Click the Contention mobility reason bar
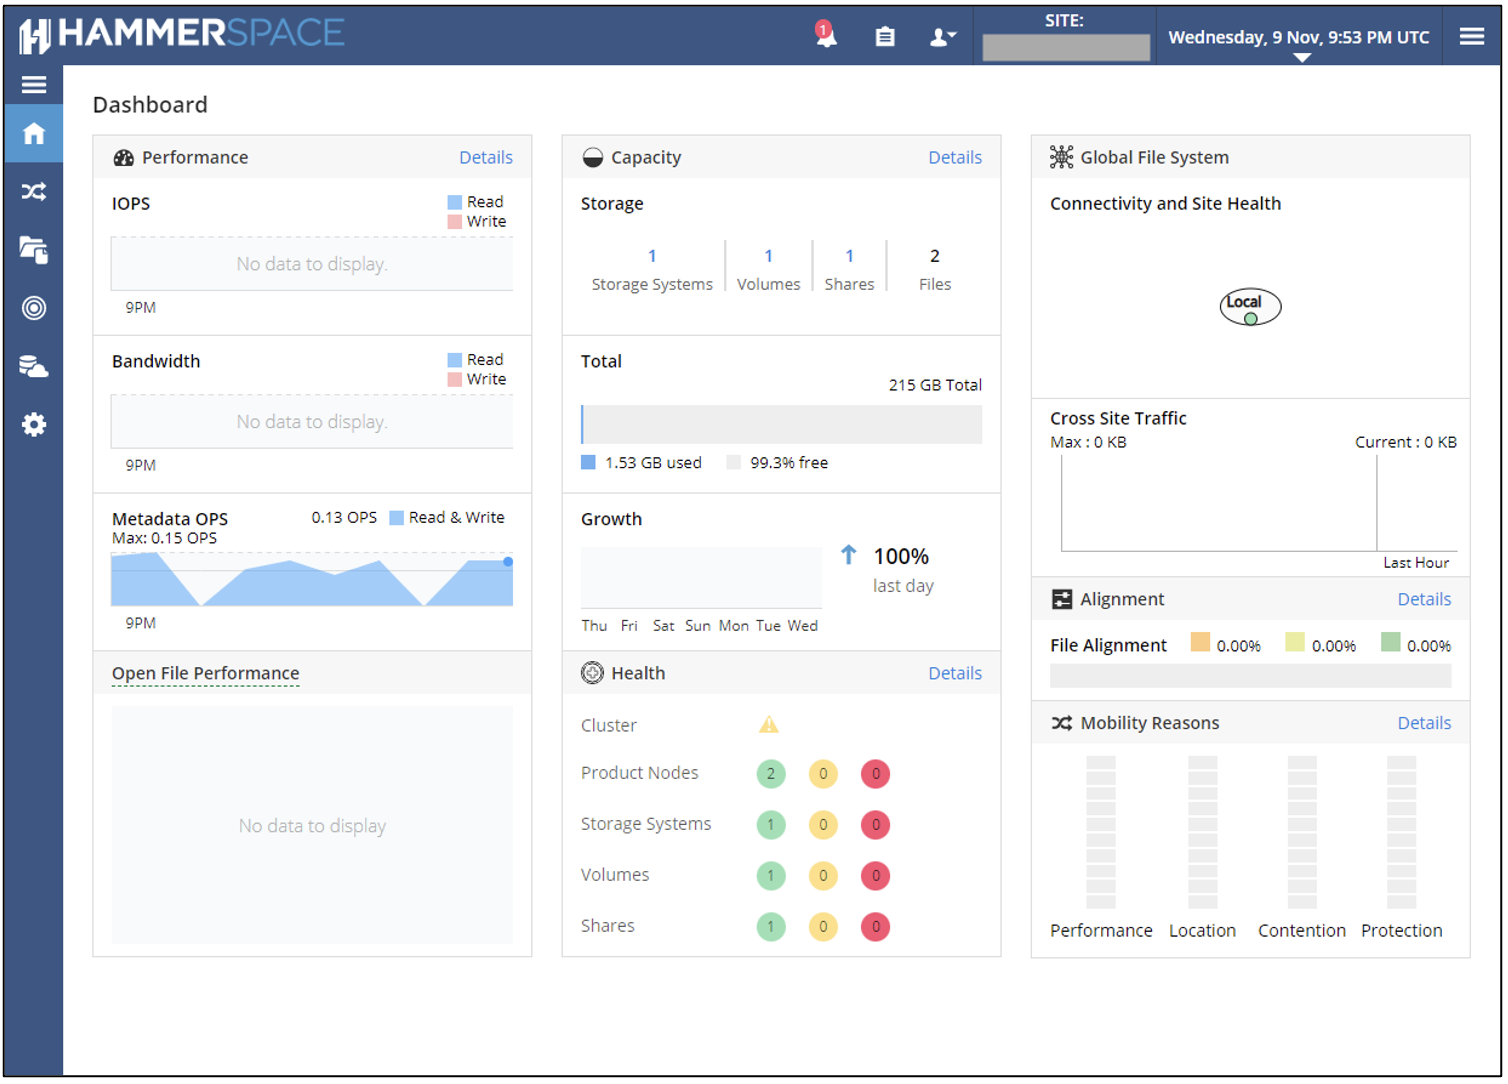This screenshot has height=1084, width=1508. [x=1302, y=831]
